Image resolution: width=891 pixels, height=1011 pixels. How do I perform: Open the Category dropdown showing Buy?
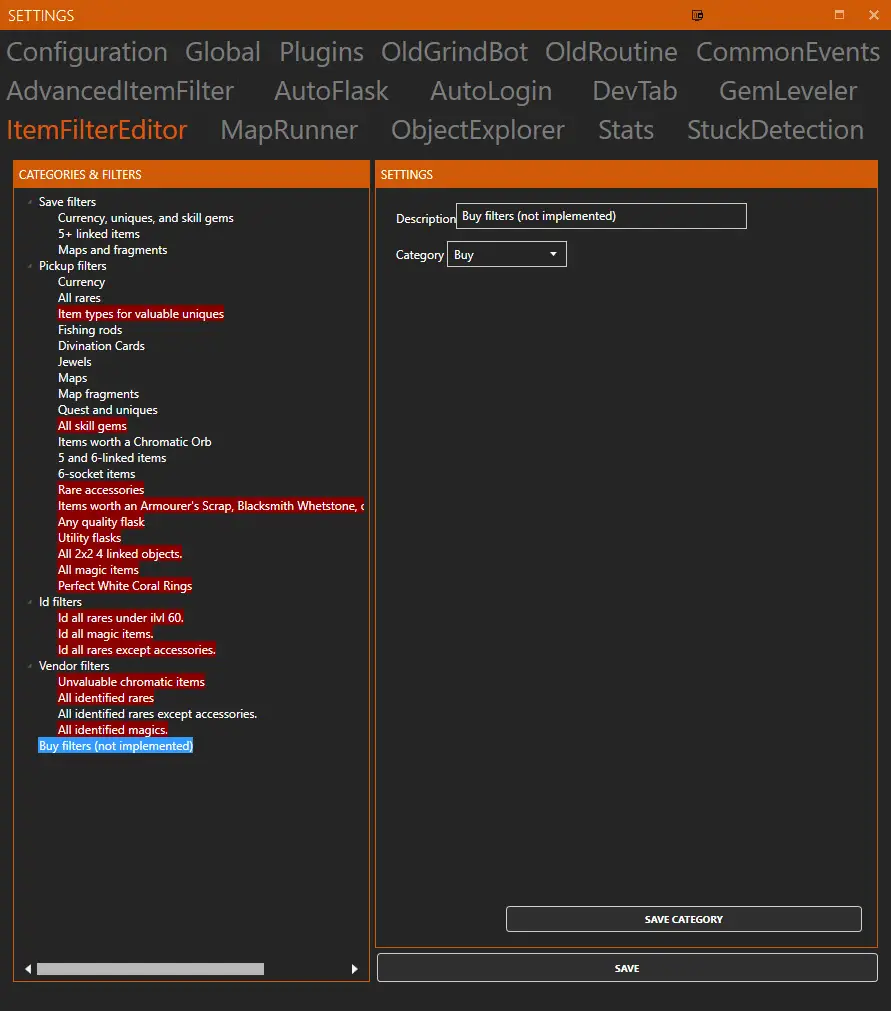[506, 255]
